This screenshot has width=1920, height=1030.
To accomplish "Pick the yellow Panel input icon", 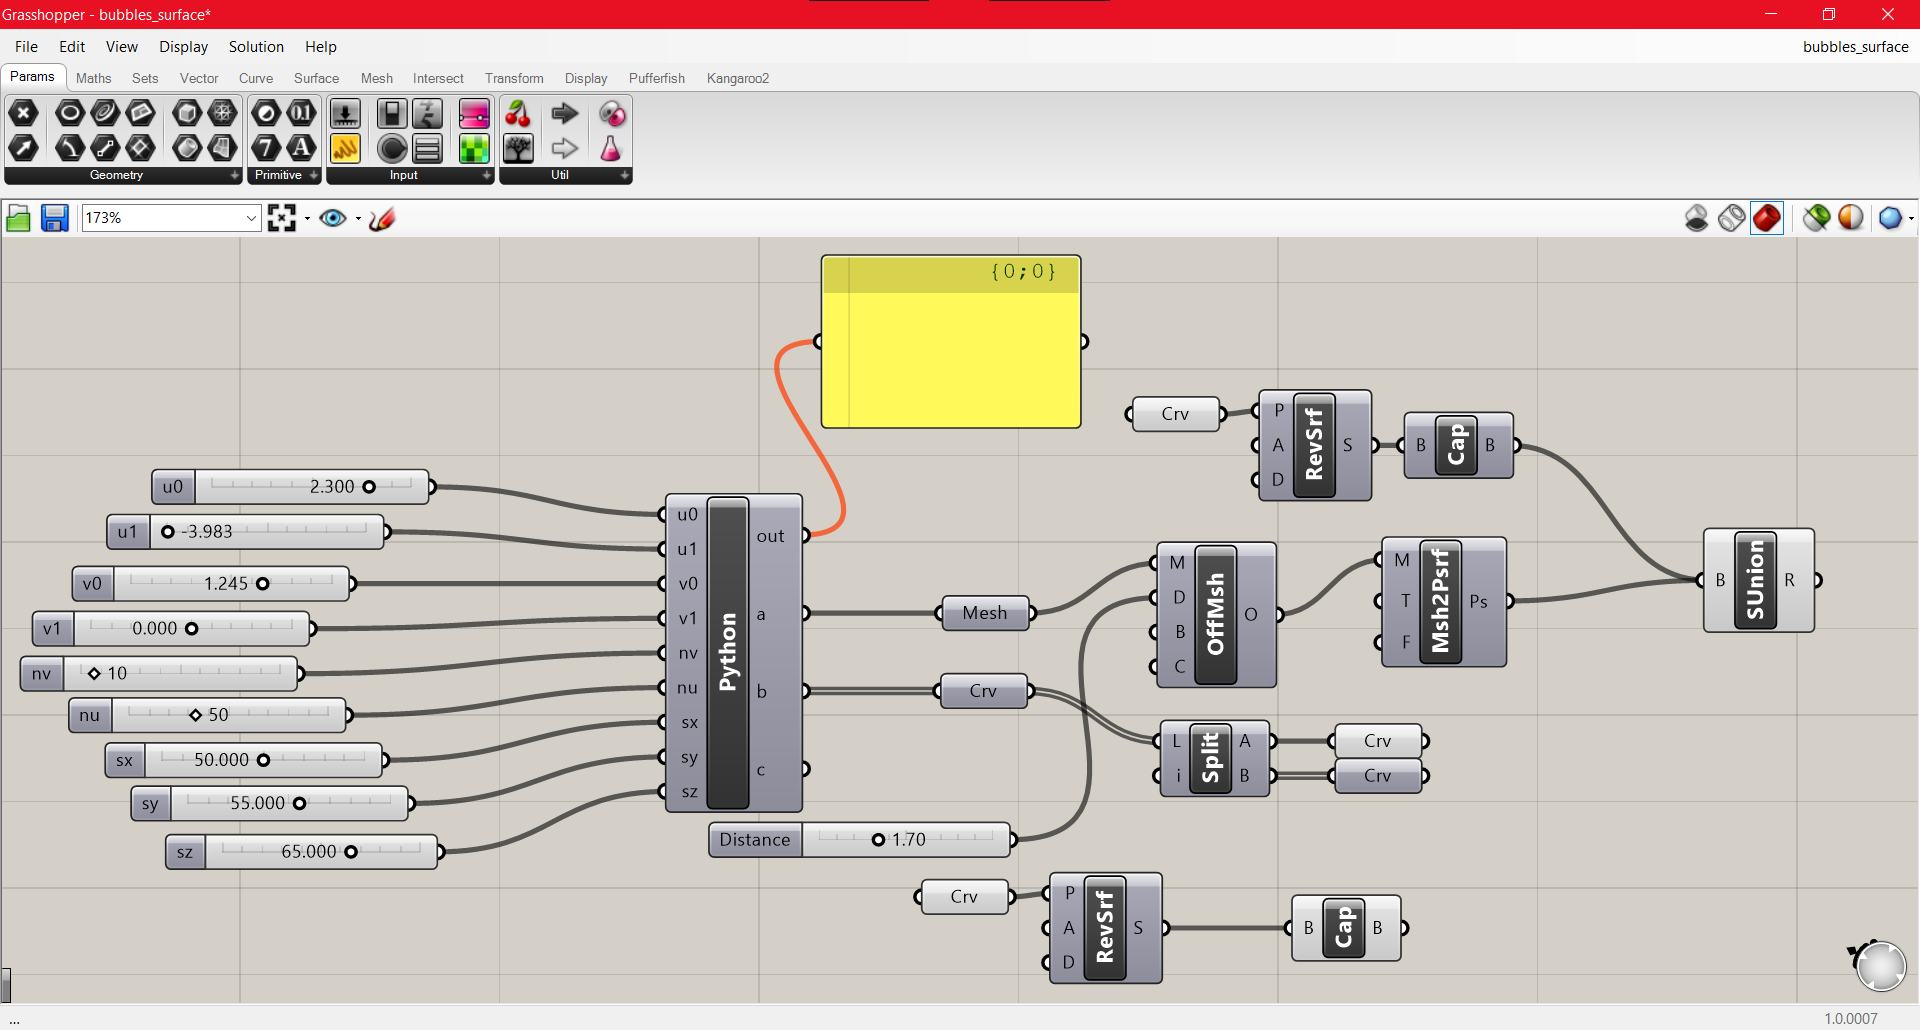I will point(345,149).
